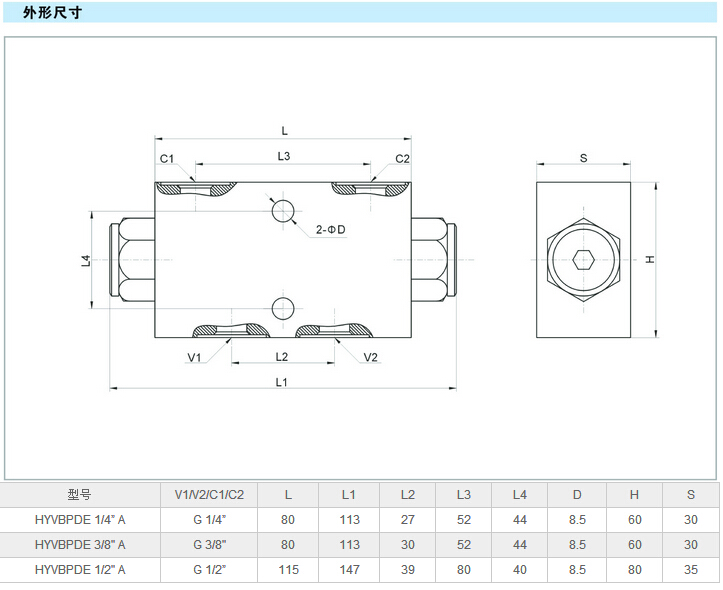This screenshot has height=590, width=723.
Task: Click the hexagon socket in the side view
Action: click(584, 260)
